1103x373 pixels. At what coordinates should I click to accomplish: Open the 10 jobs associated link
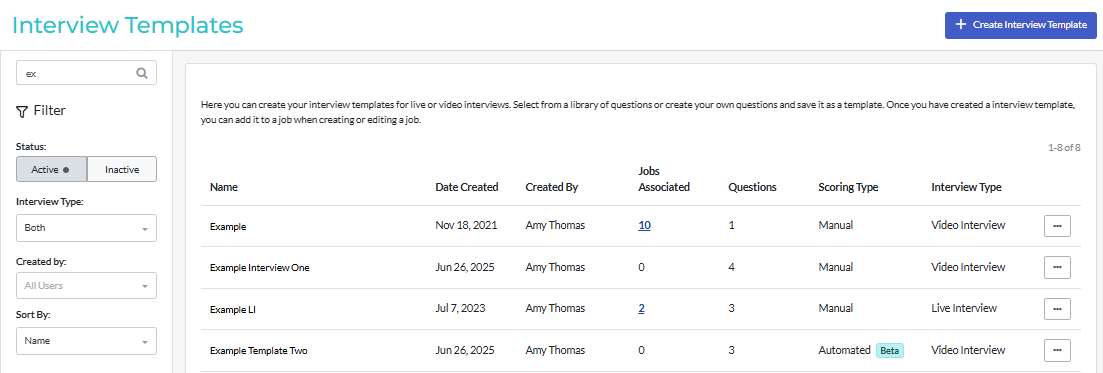tap(644, 226)
